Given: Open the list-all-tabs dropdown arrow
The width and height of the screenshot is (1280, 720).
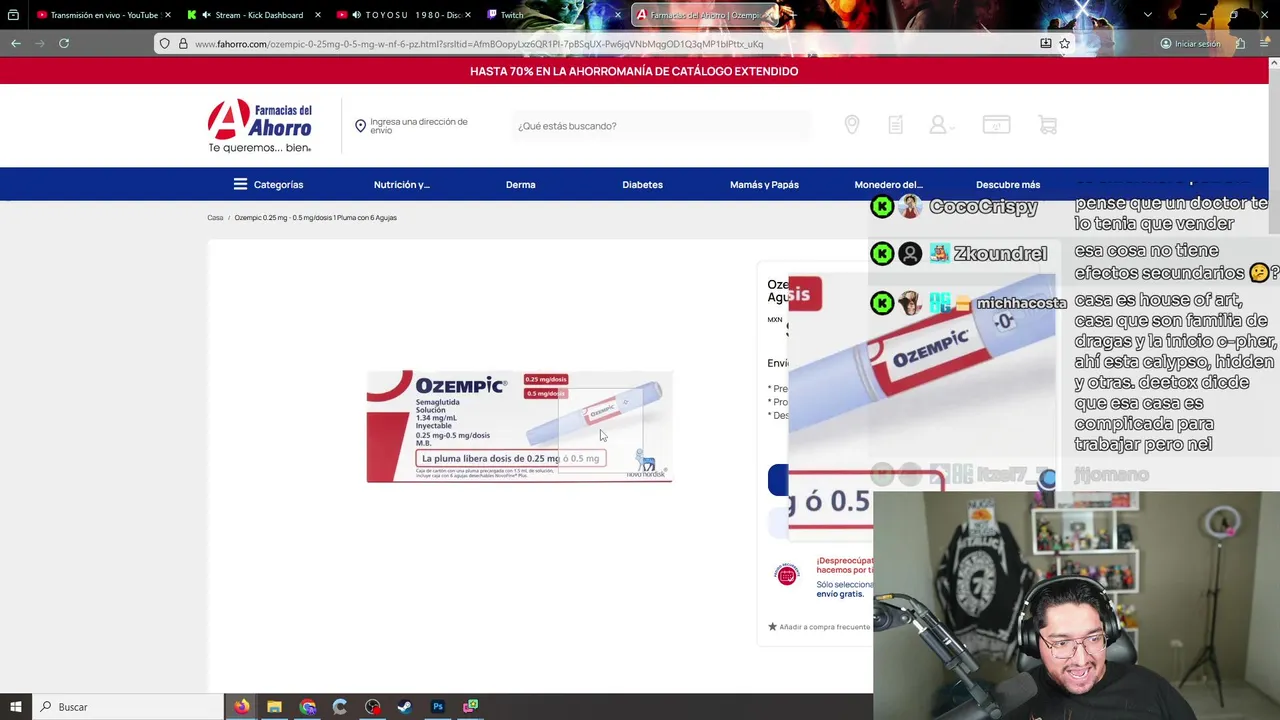Looking at the screenshot, I should coord(1147,15).
